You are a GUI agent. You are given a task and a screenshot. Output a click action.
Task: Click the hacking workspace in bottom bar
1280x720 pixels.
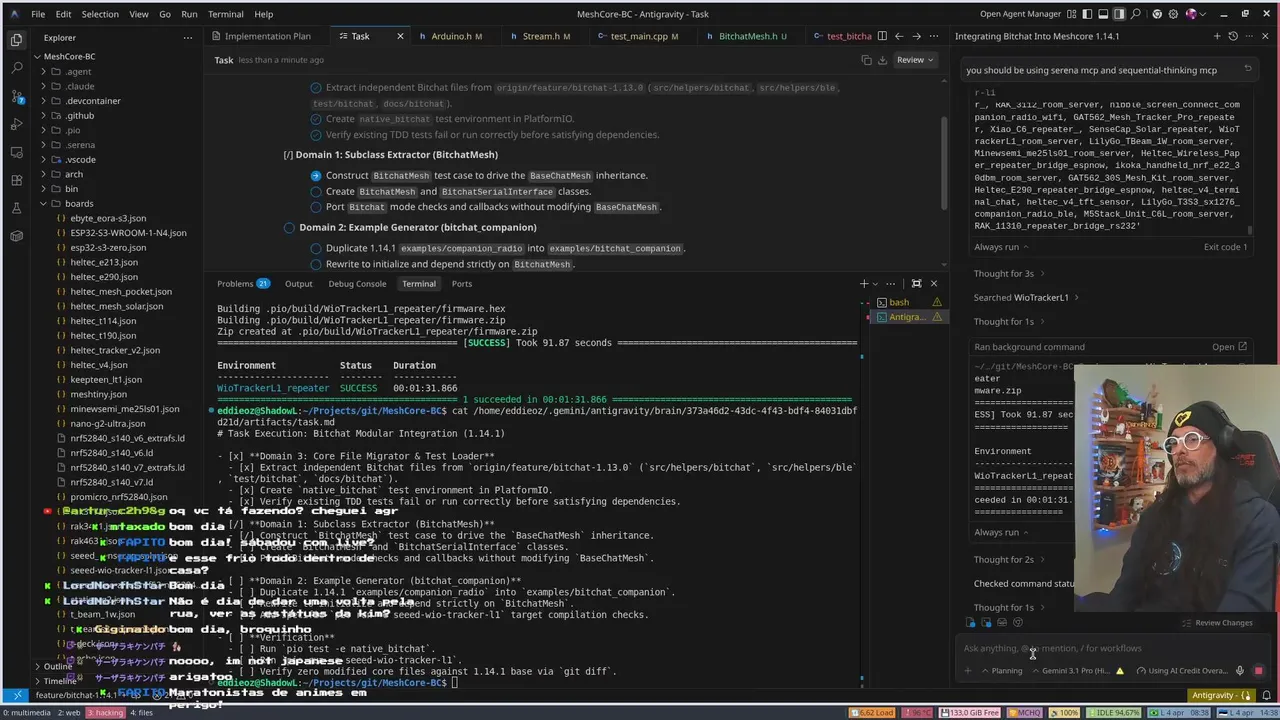click(104, 712)
